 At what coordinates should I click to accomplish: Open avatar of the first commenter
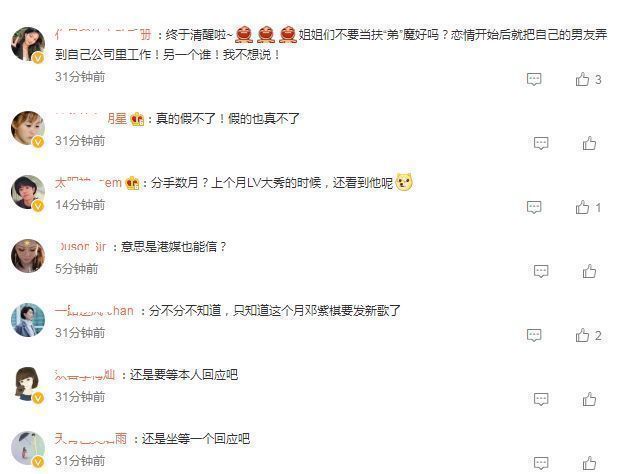pyautogui.click(x=28, y=44)
